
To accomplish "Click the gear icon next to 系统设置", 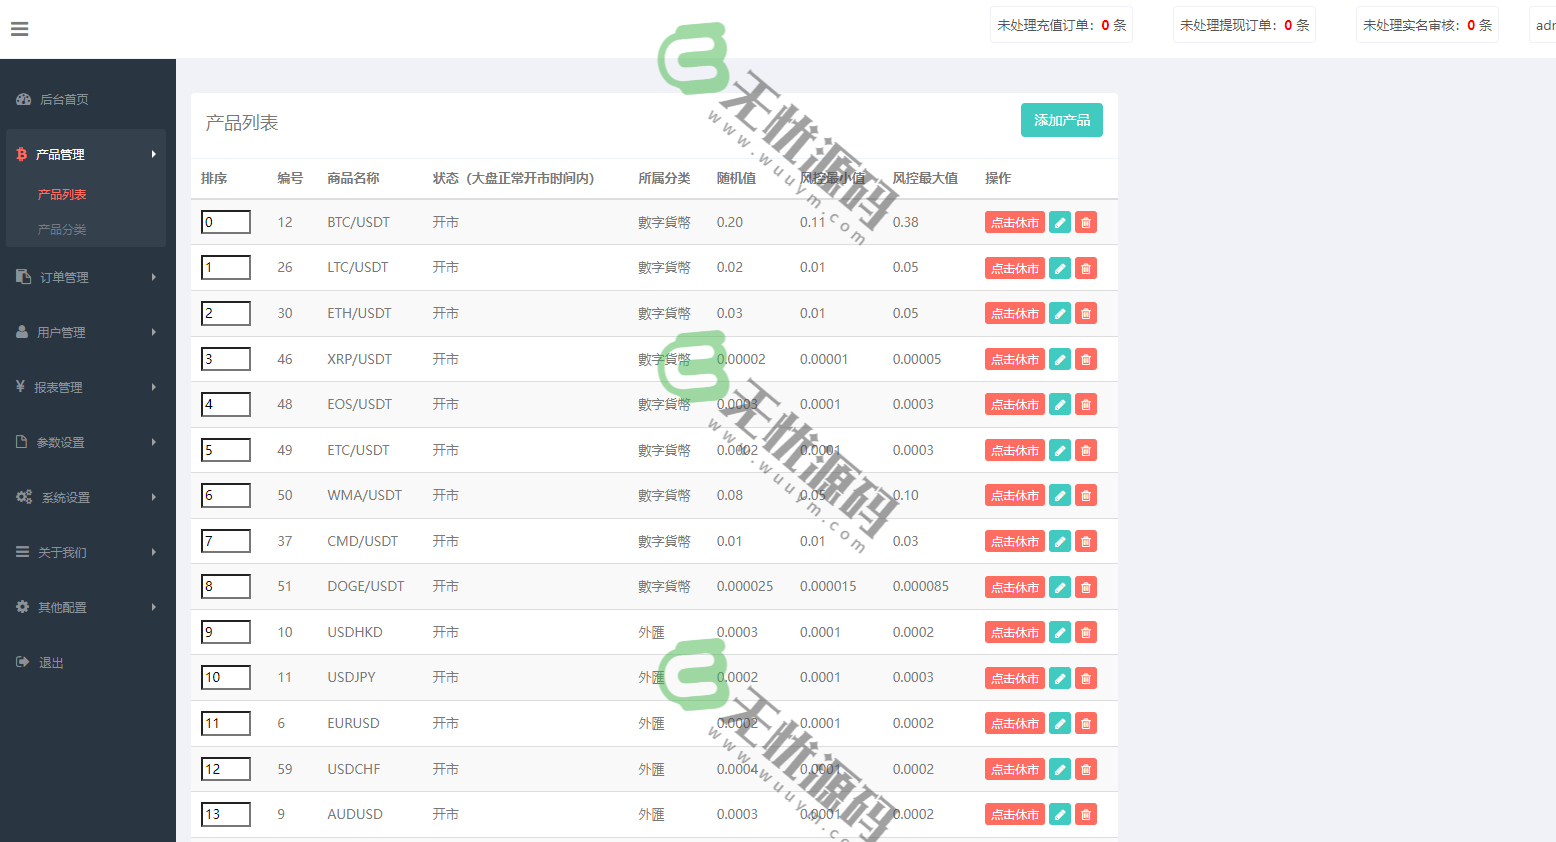I will (23, 497).
